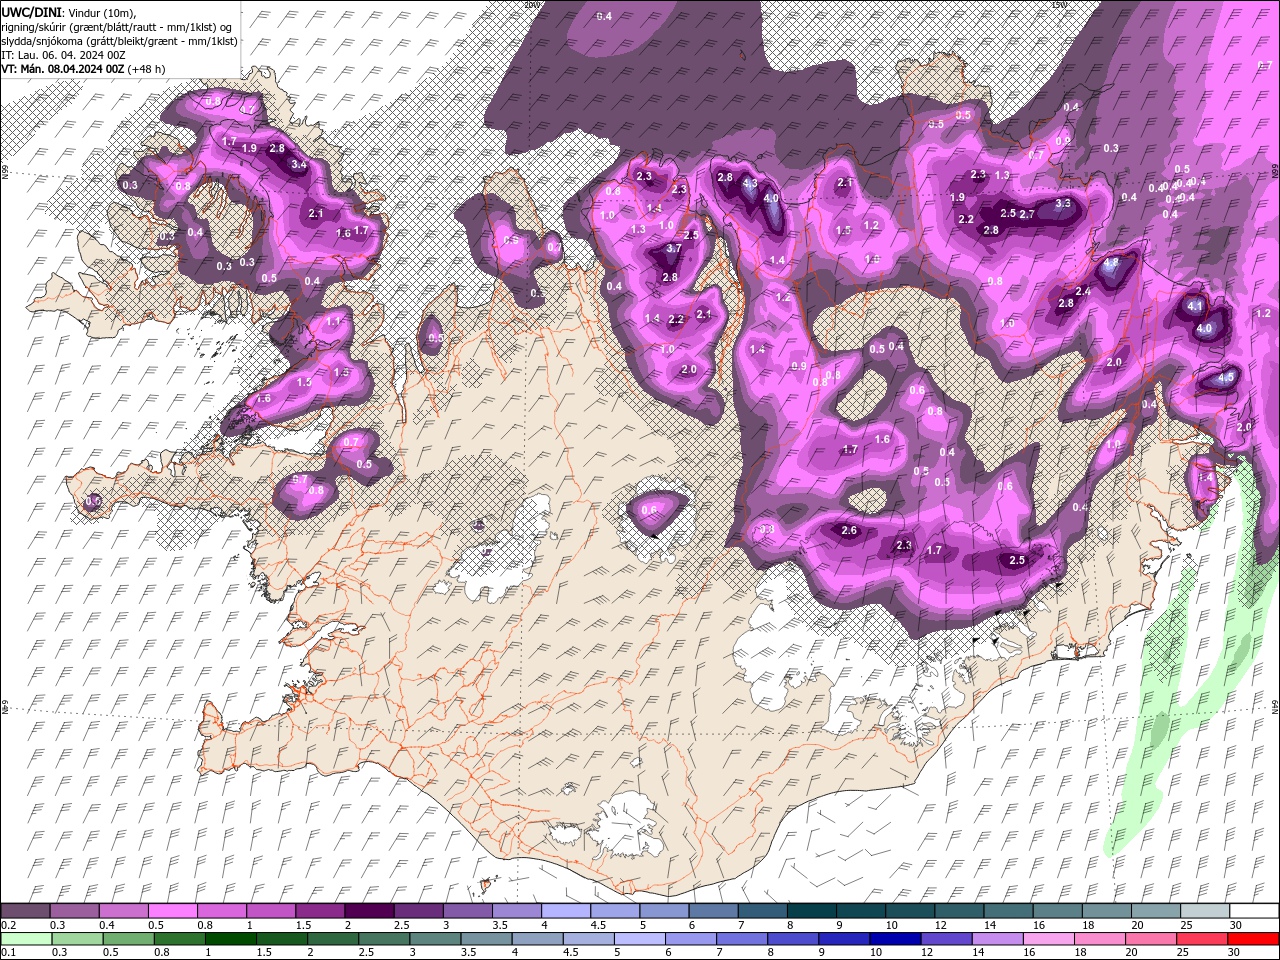This screenshot has height=960, width=1280.
Task: Click the '2.7' snowfall value on the map
Action: point(1026,214)
